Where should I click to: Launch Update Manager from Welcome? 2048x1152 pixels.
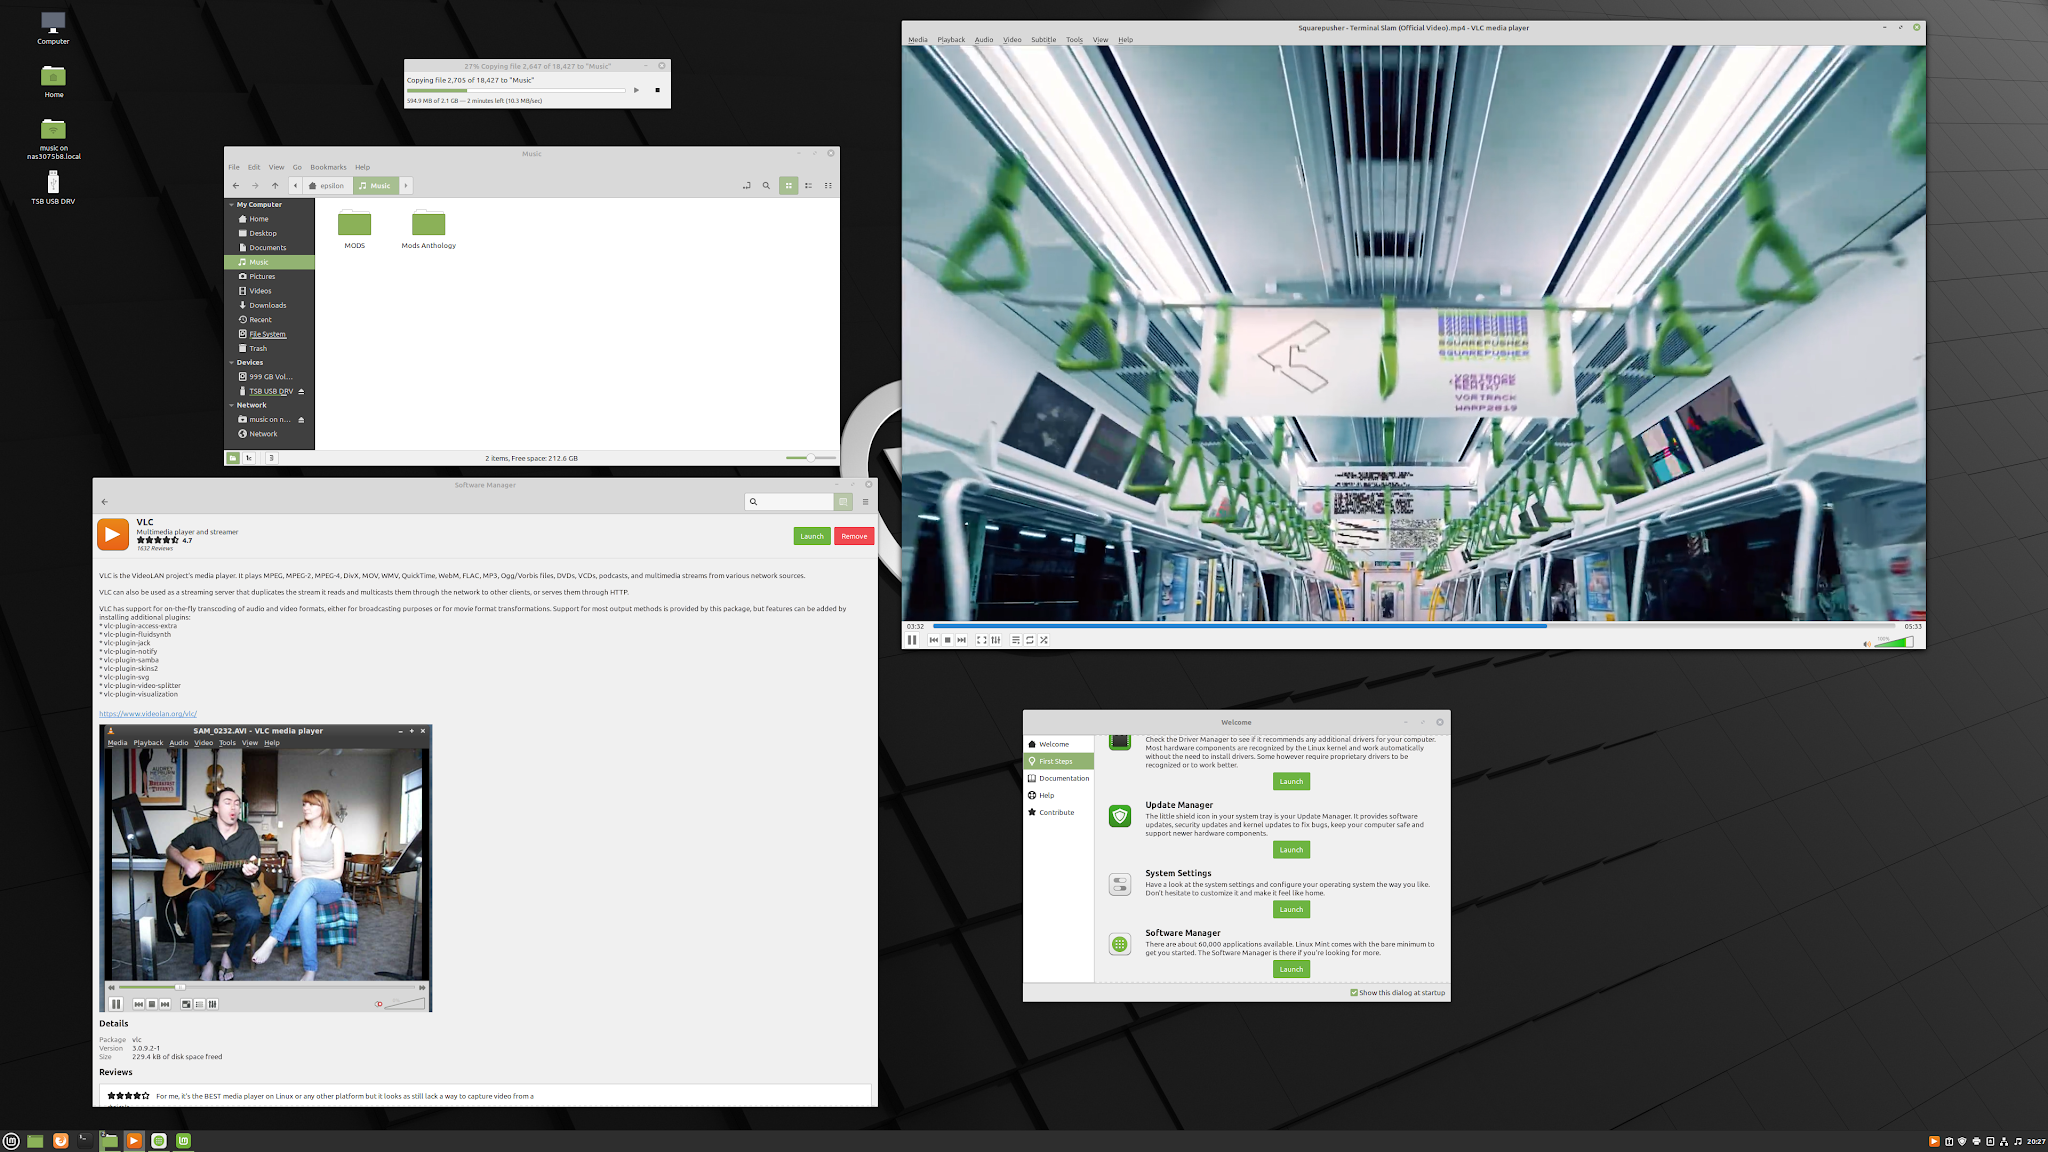1291,850
